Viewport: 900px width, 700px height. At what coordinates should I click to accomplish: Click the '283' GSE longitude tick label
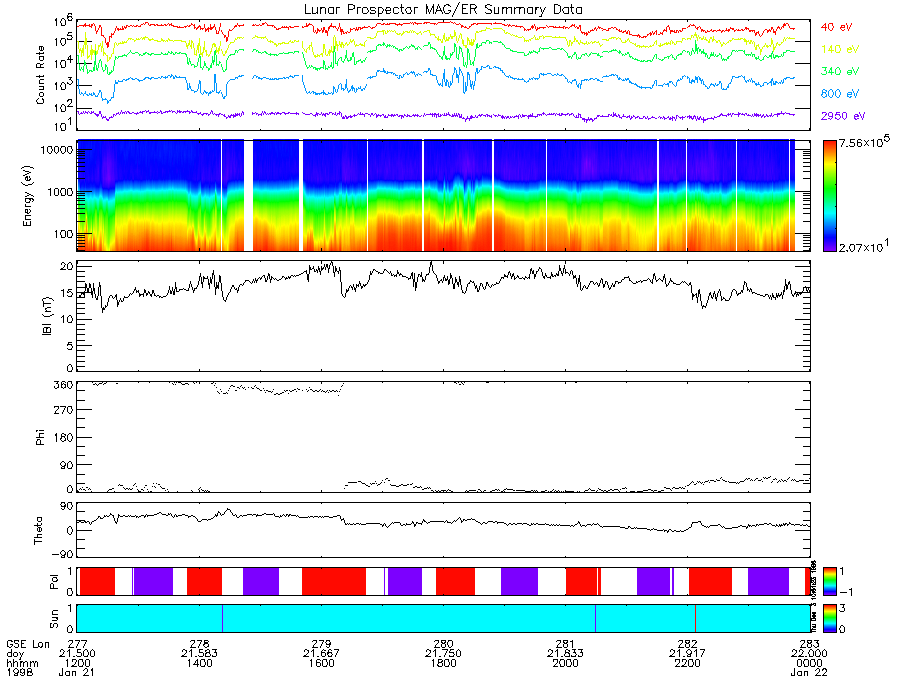[x=809, y=644]
